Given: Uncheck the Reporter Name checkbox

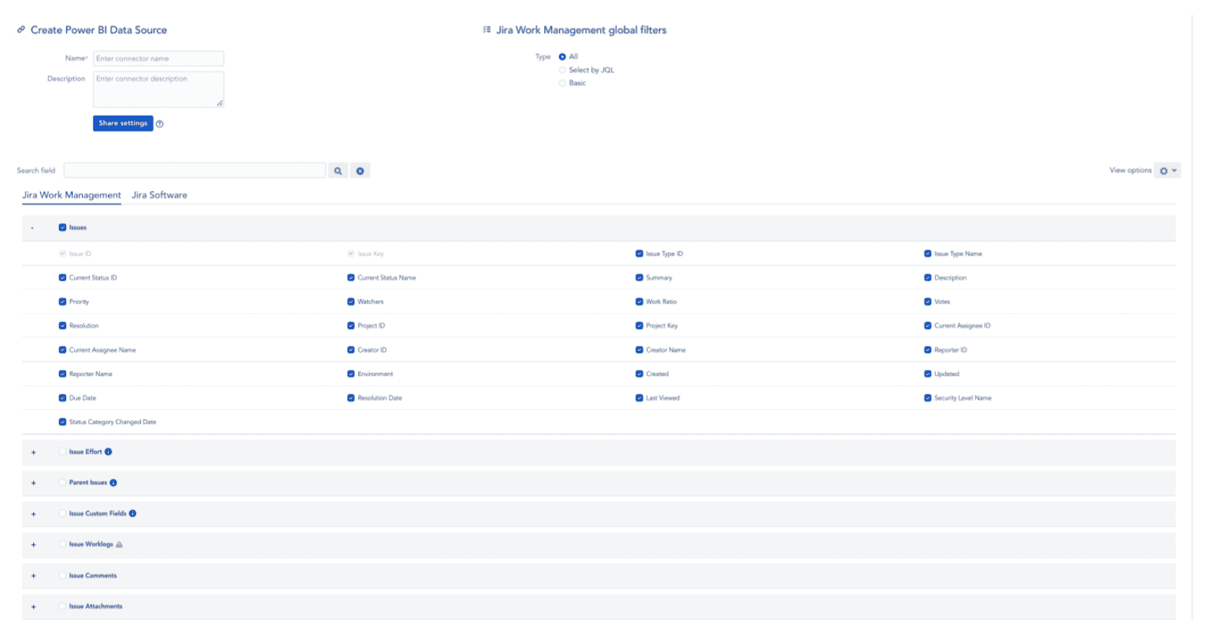Looking at the screenshot, I should (63, 374).
